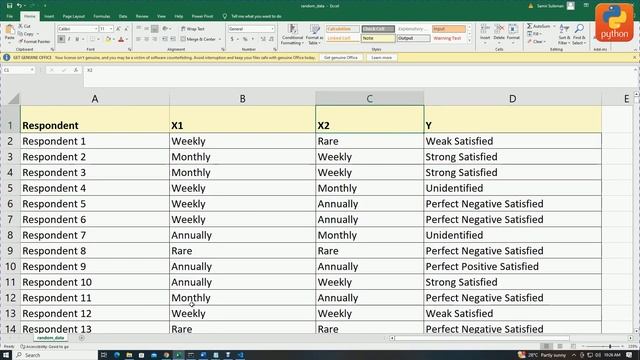The image size is (640, 360).
Task: Click the Get genuine Office button
Action: (x=341, y=58)
